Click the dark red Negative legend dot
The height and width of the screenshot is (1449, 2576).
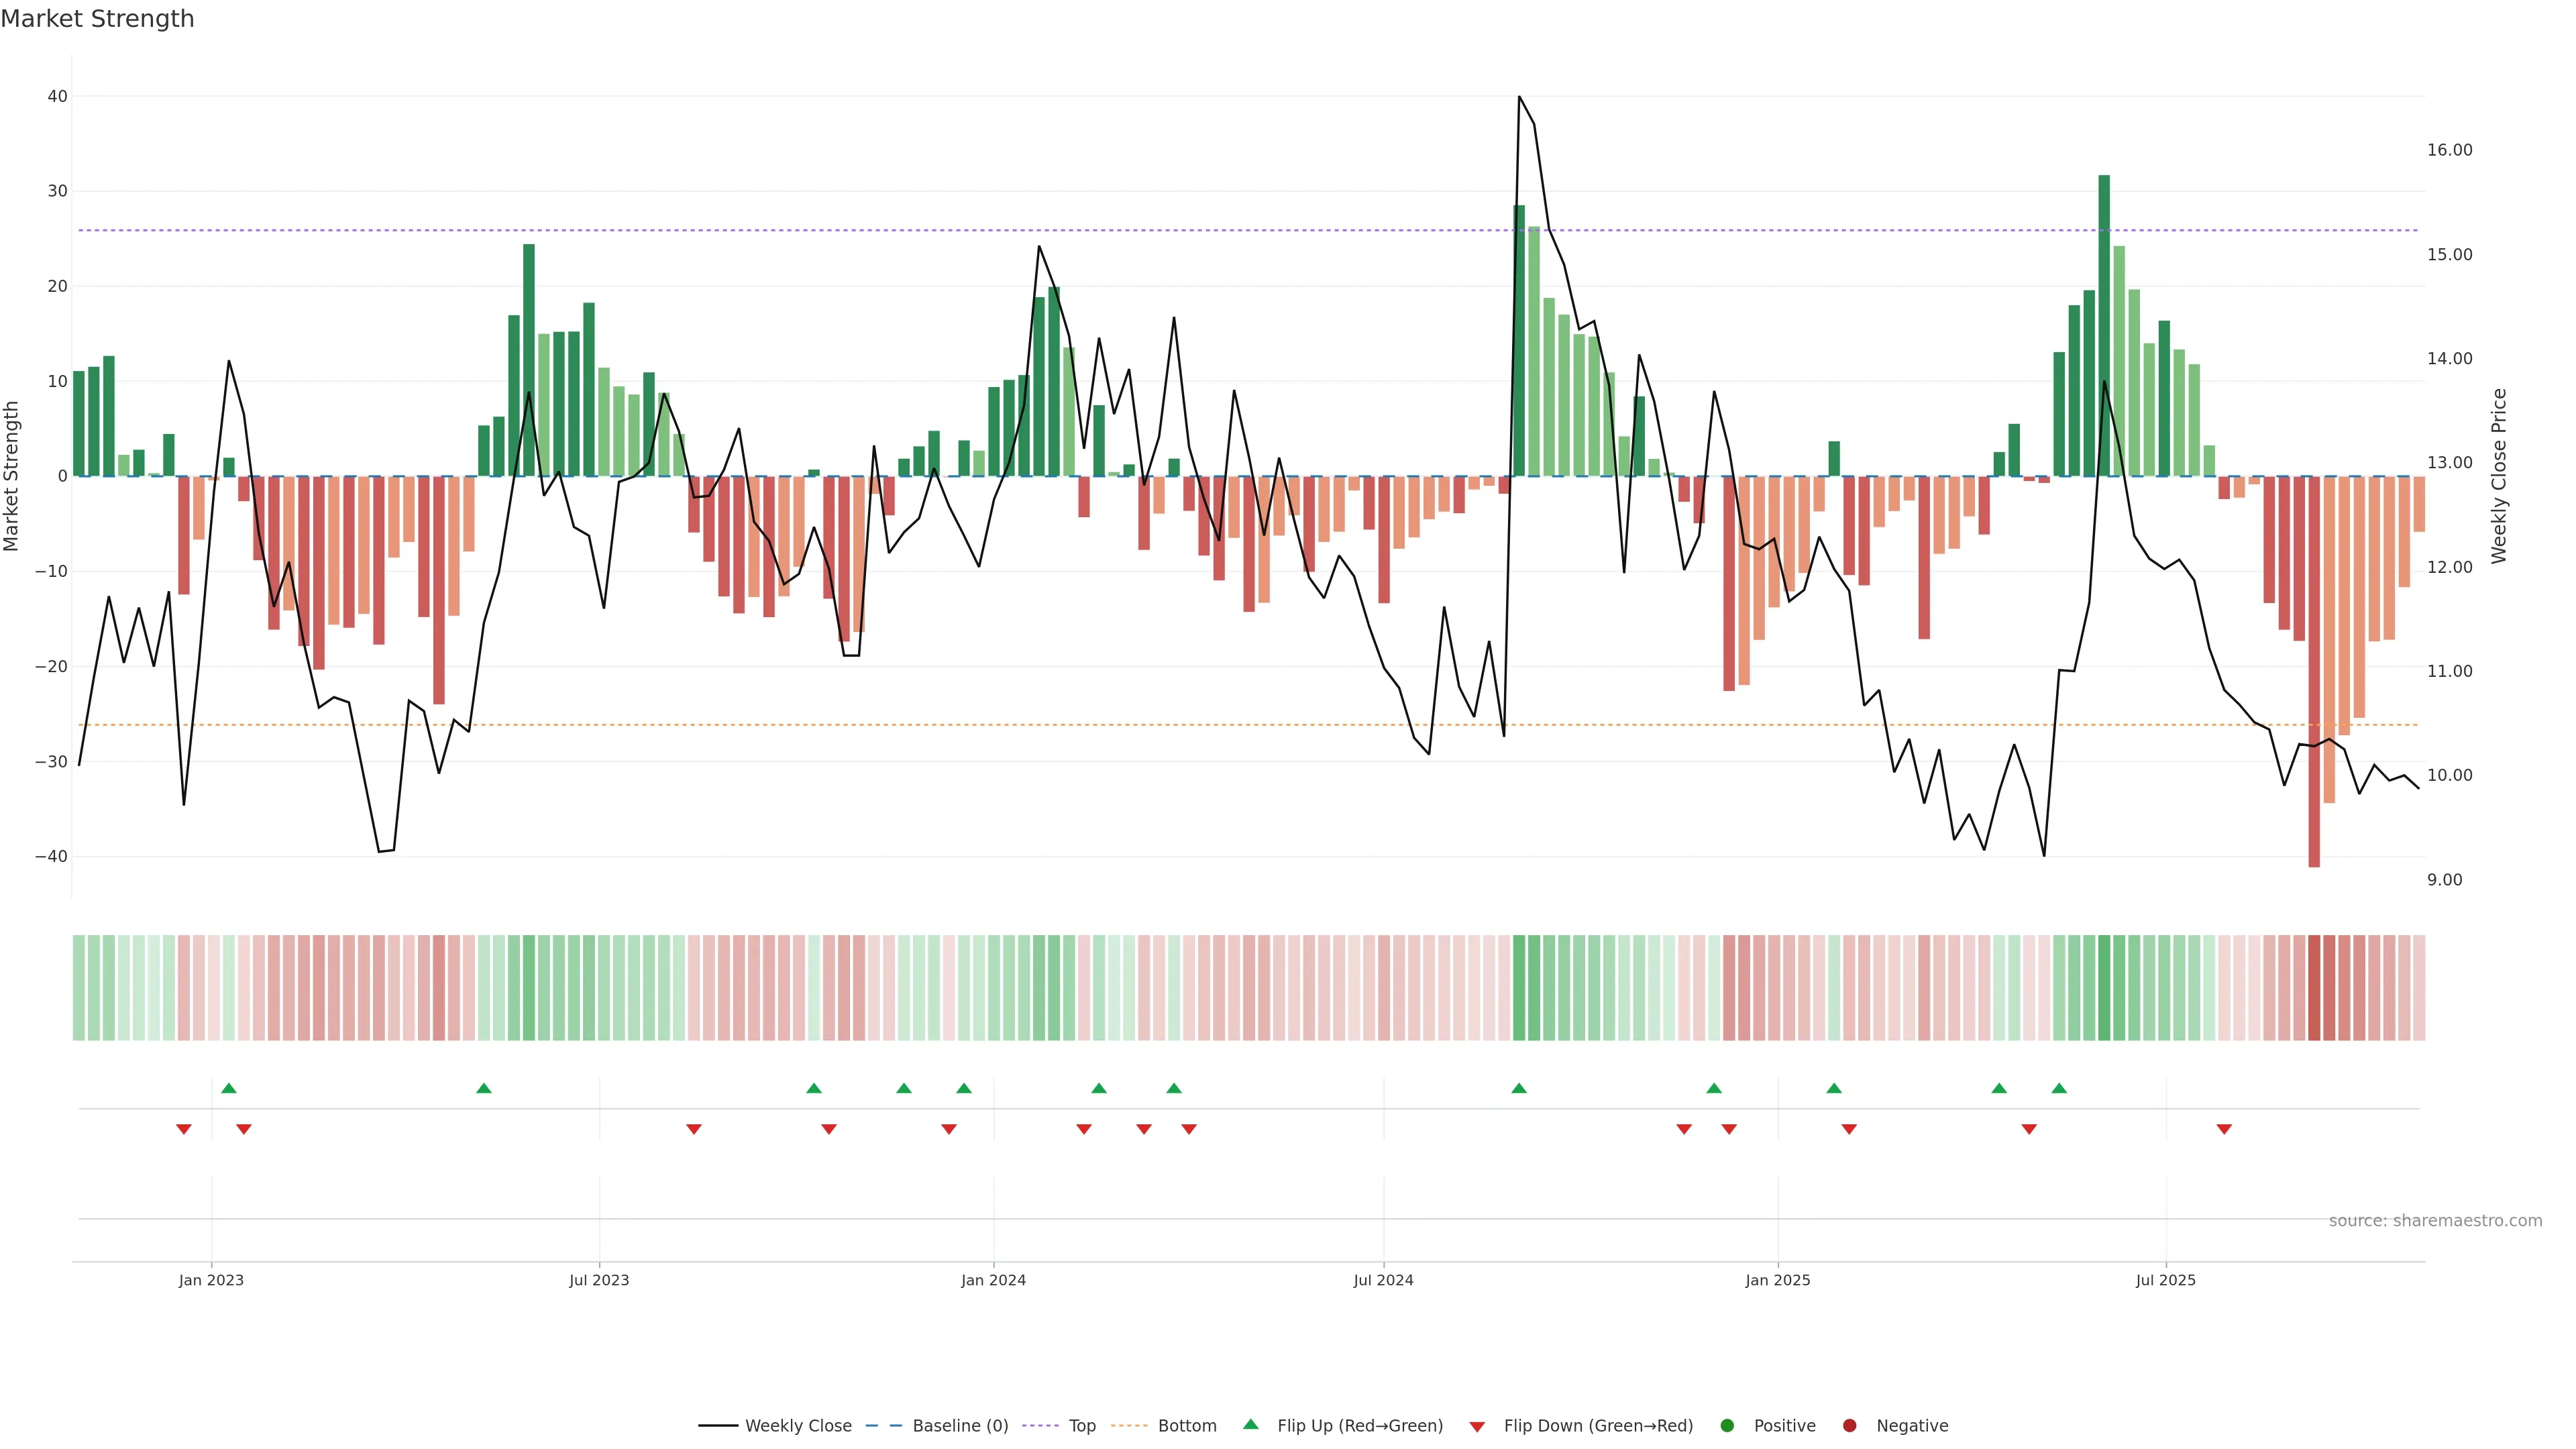pyautogui.click(x=1849, y=1426)
